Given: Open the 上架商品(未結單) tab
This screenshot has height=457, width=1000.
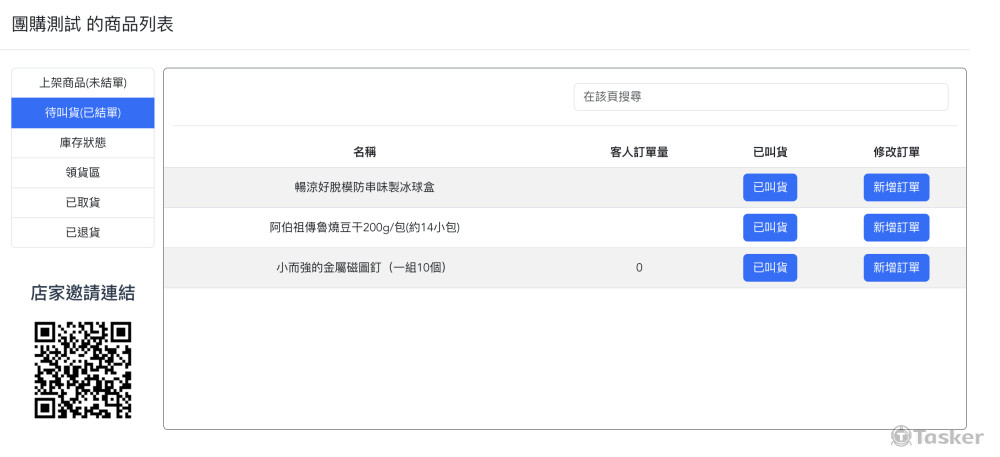Looking at the screenshot, I should point(83,83).
